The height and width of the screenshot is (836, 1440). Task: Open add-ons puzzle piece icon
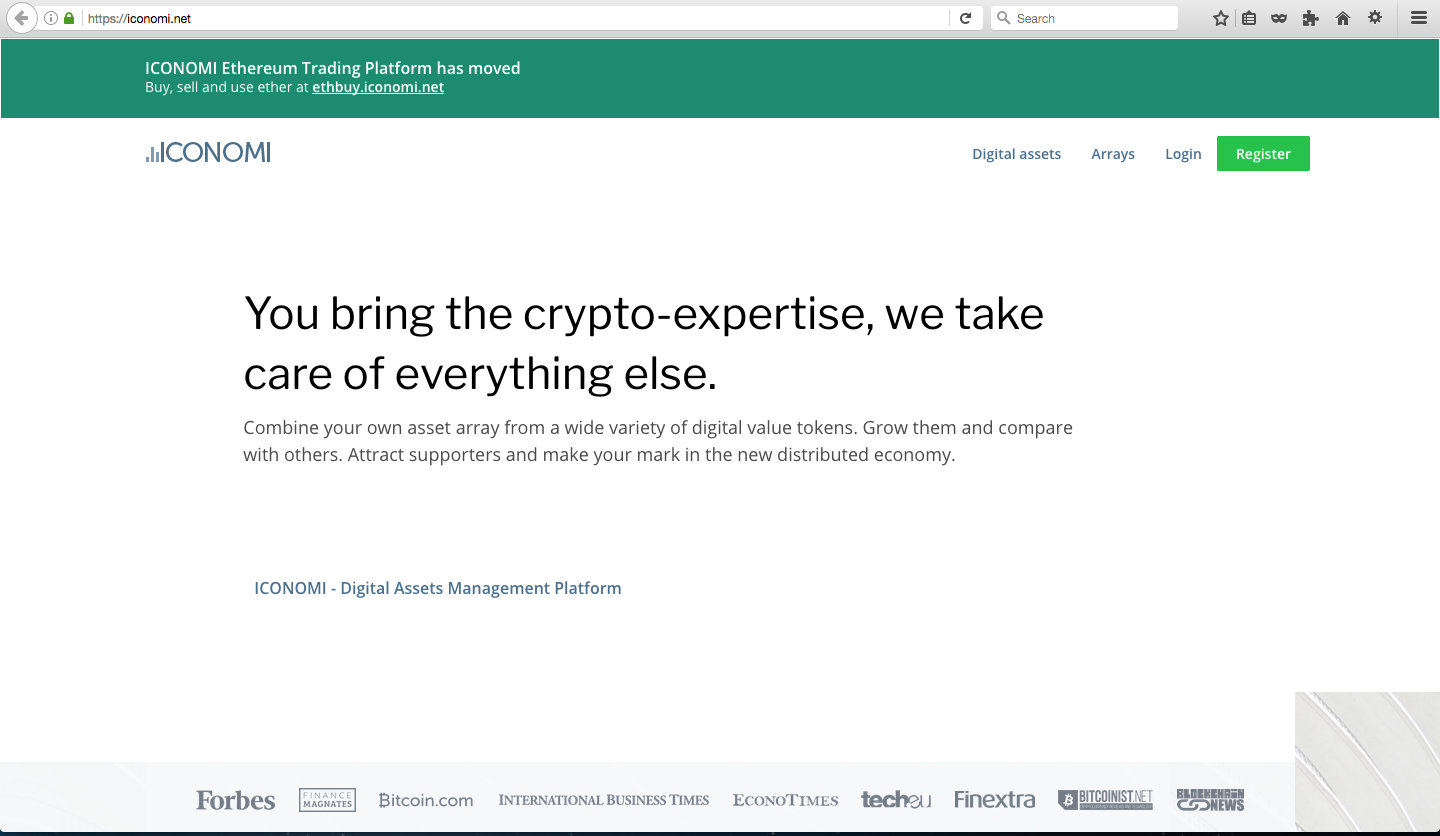pos(1311,18)
